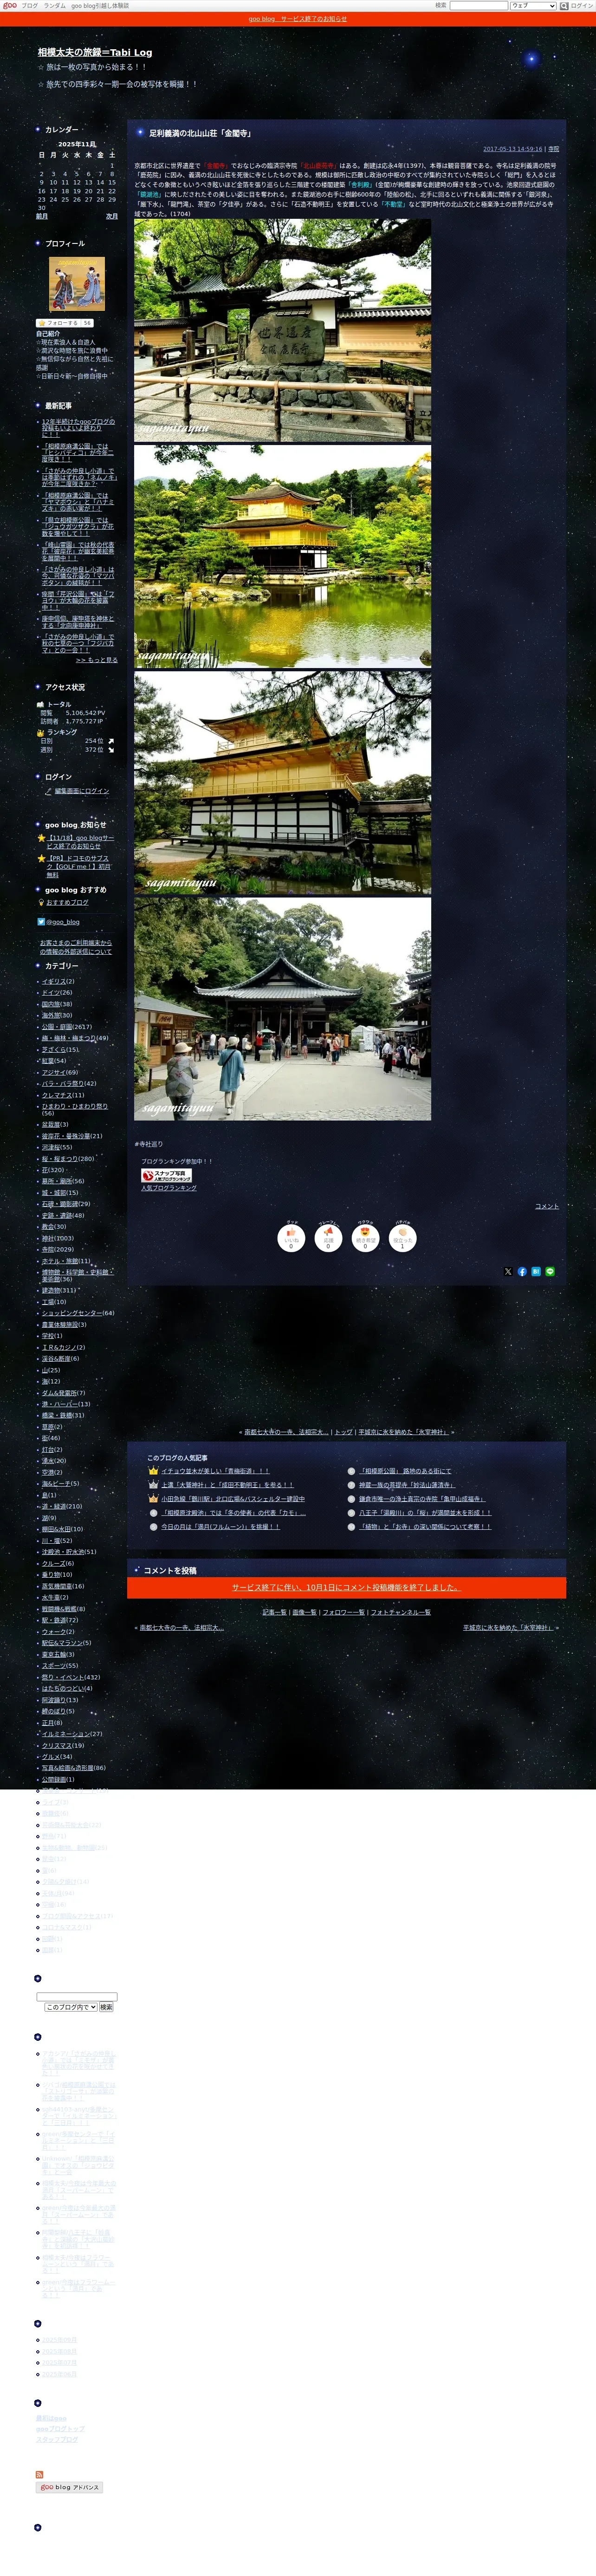Open the temple hall with visitors photo
The image size is (596, 2576).
click(x=283, y=1009)
